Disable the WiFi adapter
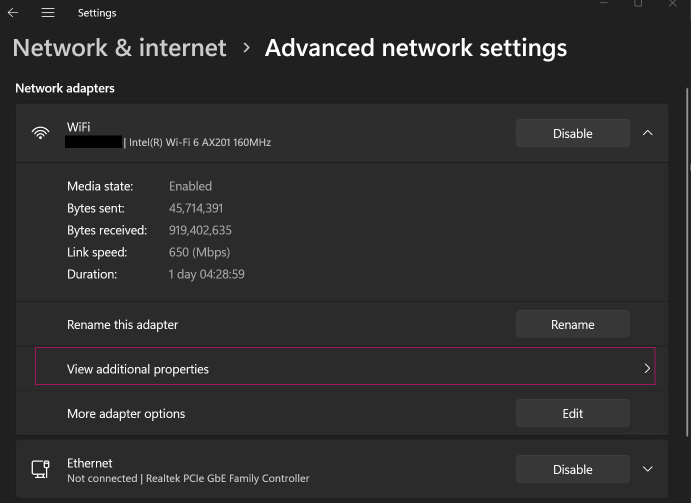 572,133
